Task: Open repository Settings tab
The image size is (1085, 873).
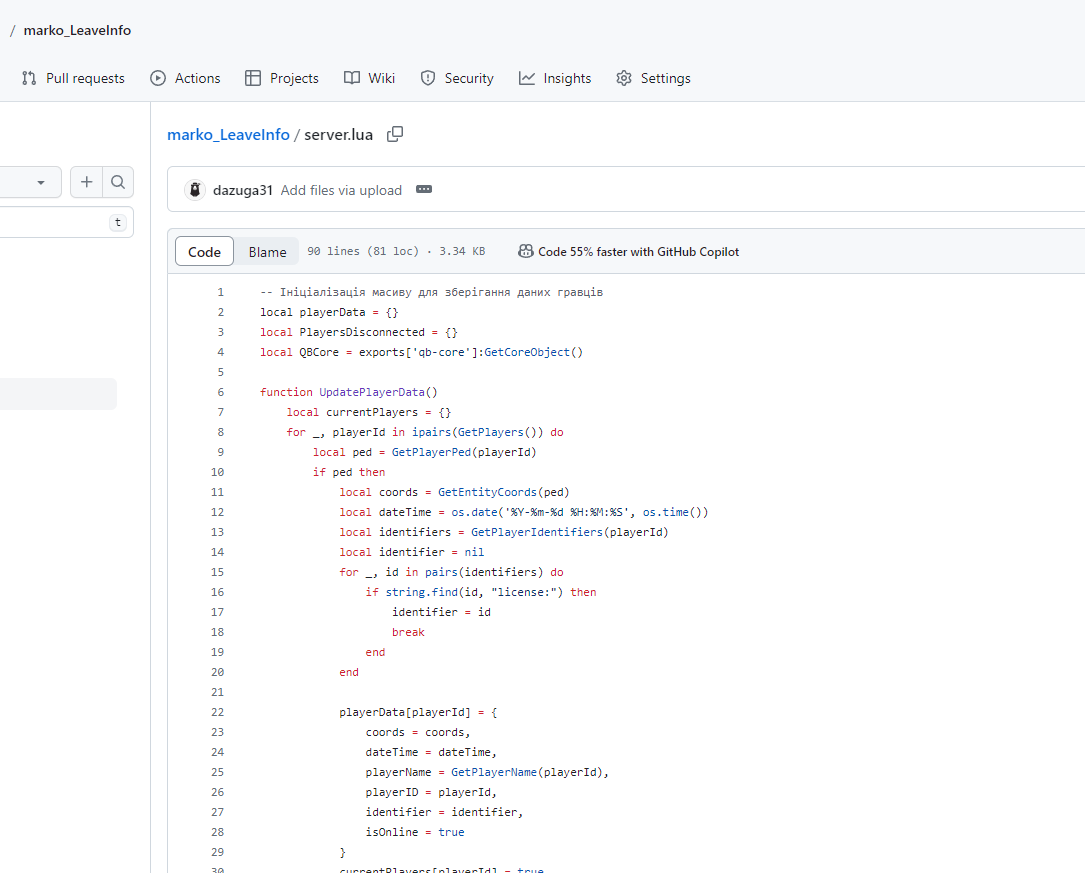Action: 653,78
